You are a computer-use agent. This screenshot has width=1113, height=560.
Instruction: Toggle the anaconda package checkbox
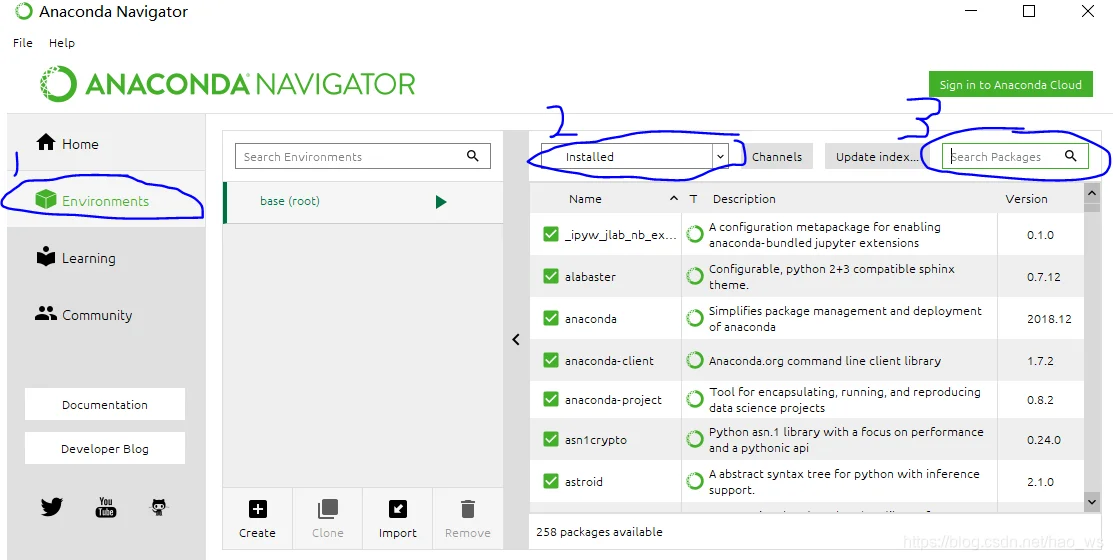pos(551,319)
